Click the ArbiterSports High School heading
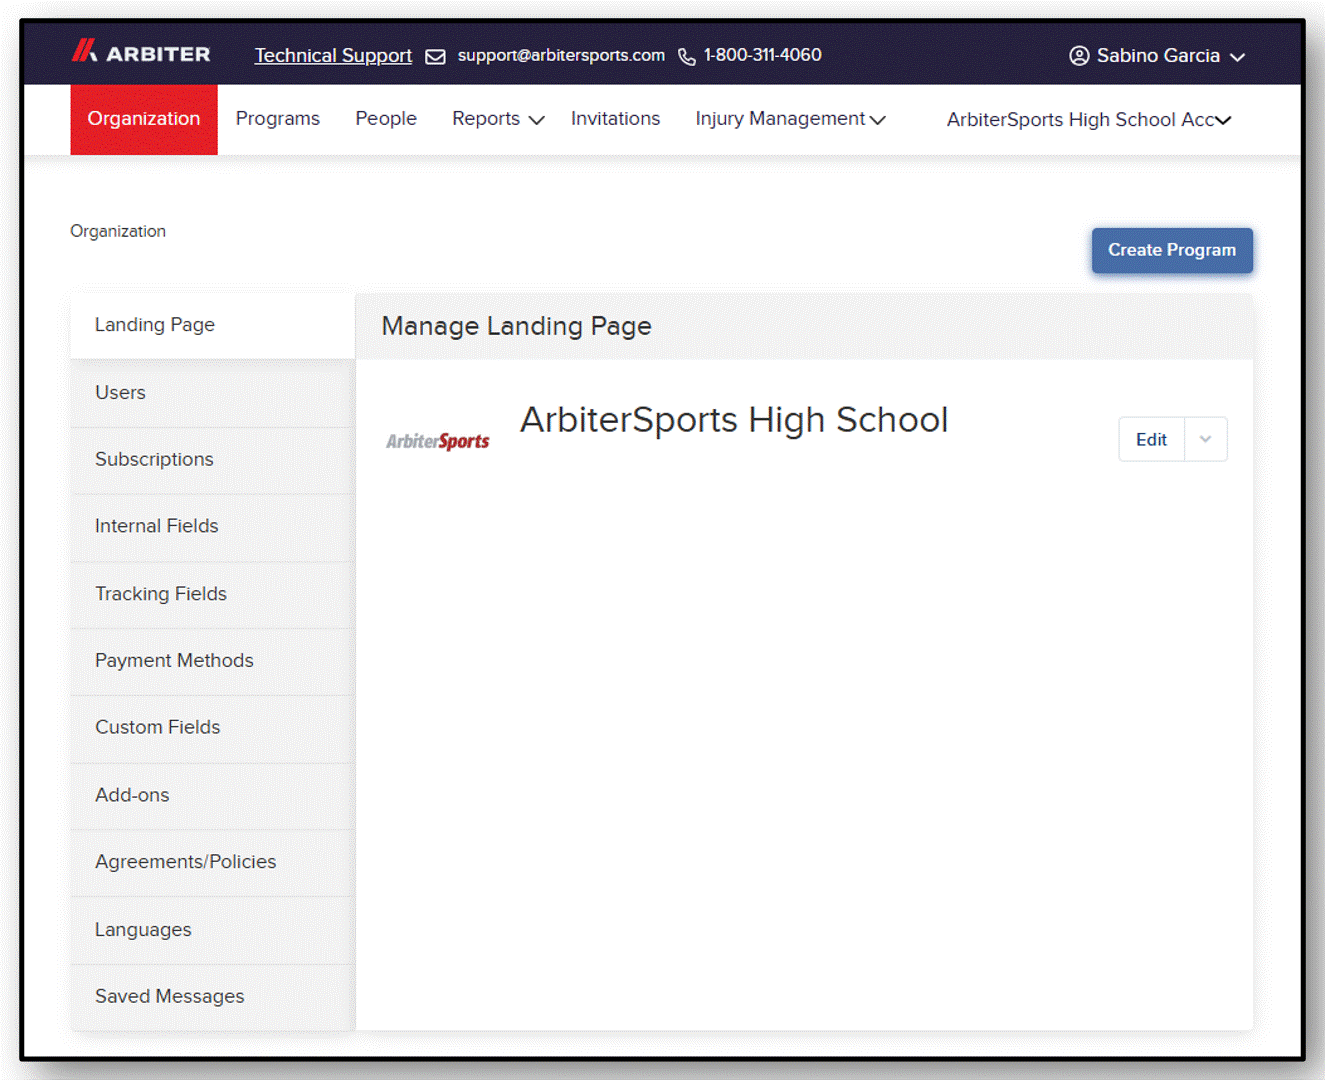This screenshot has height=1080, width=1325. click(x=734, y=420)
